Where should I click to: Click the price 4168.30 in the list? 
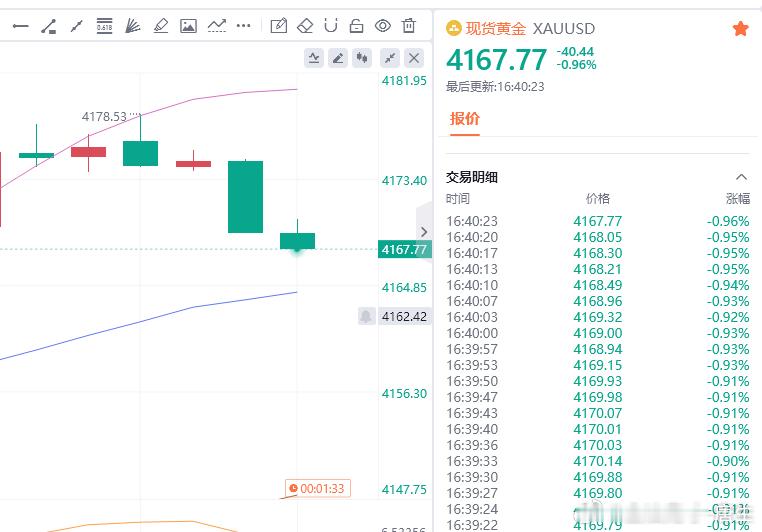coord(598,253)
